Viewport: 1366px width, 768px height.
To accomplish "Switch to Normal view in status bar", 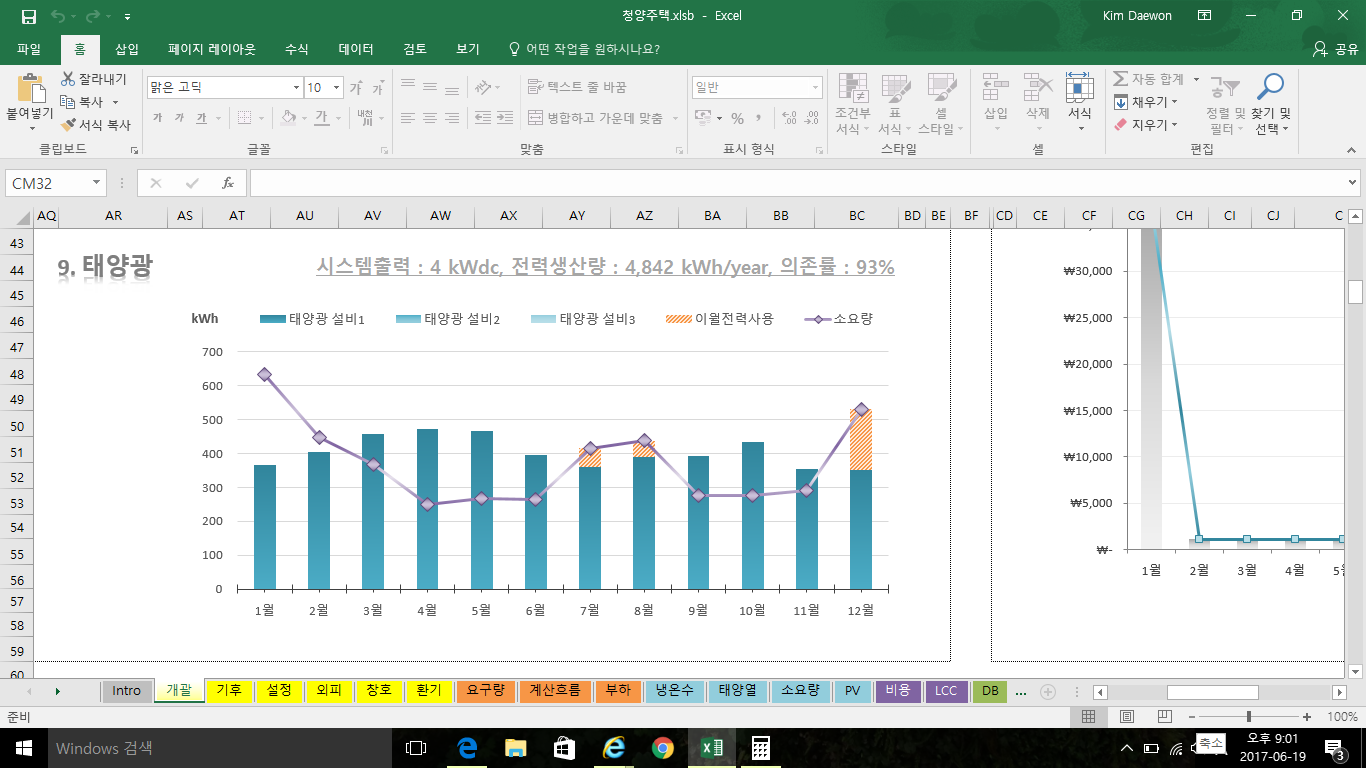I will [1089, 717].
